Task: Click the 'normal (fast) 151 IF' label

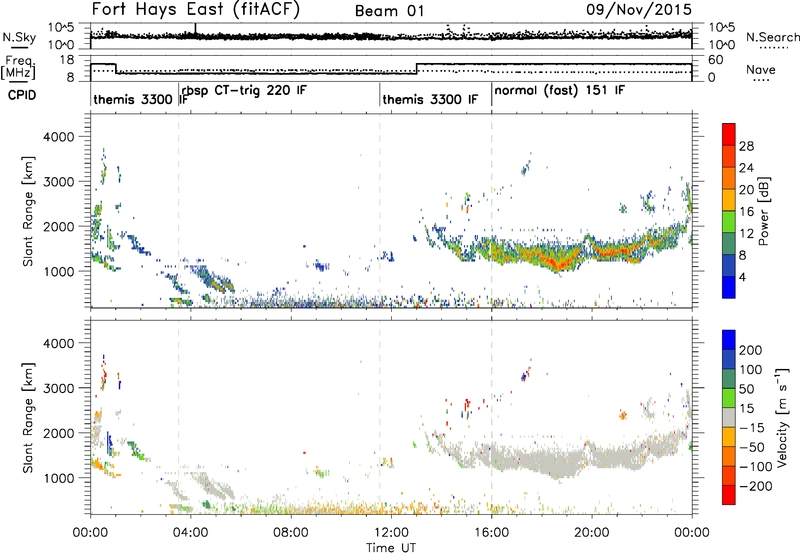Action: click(559, 91)
